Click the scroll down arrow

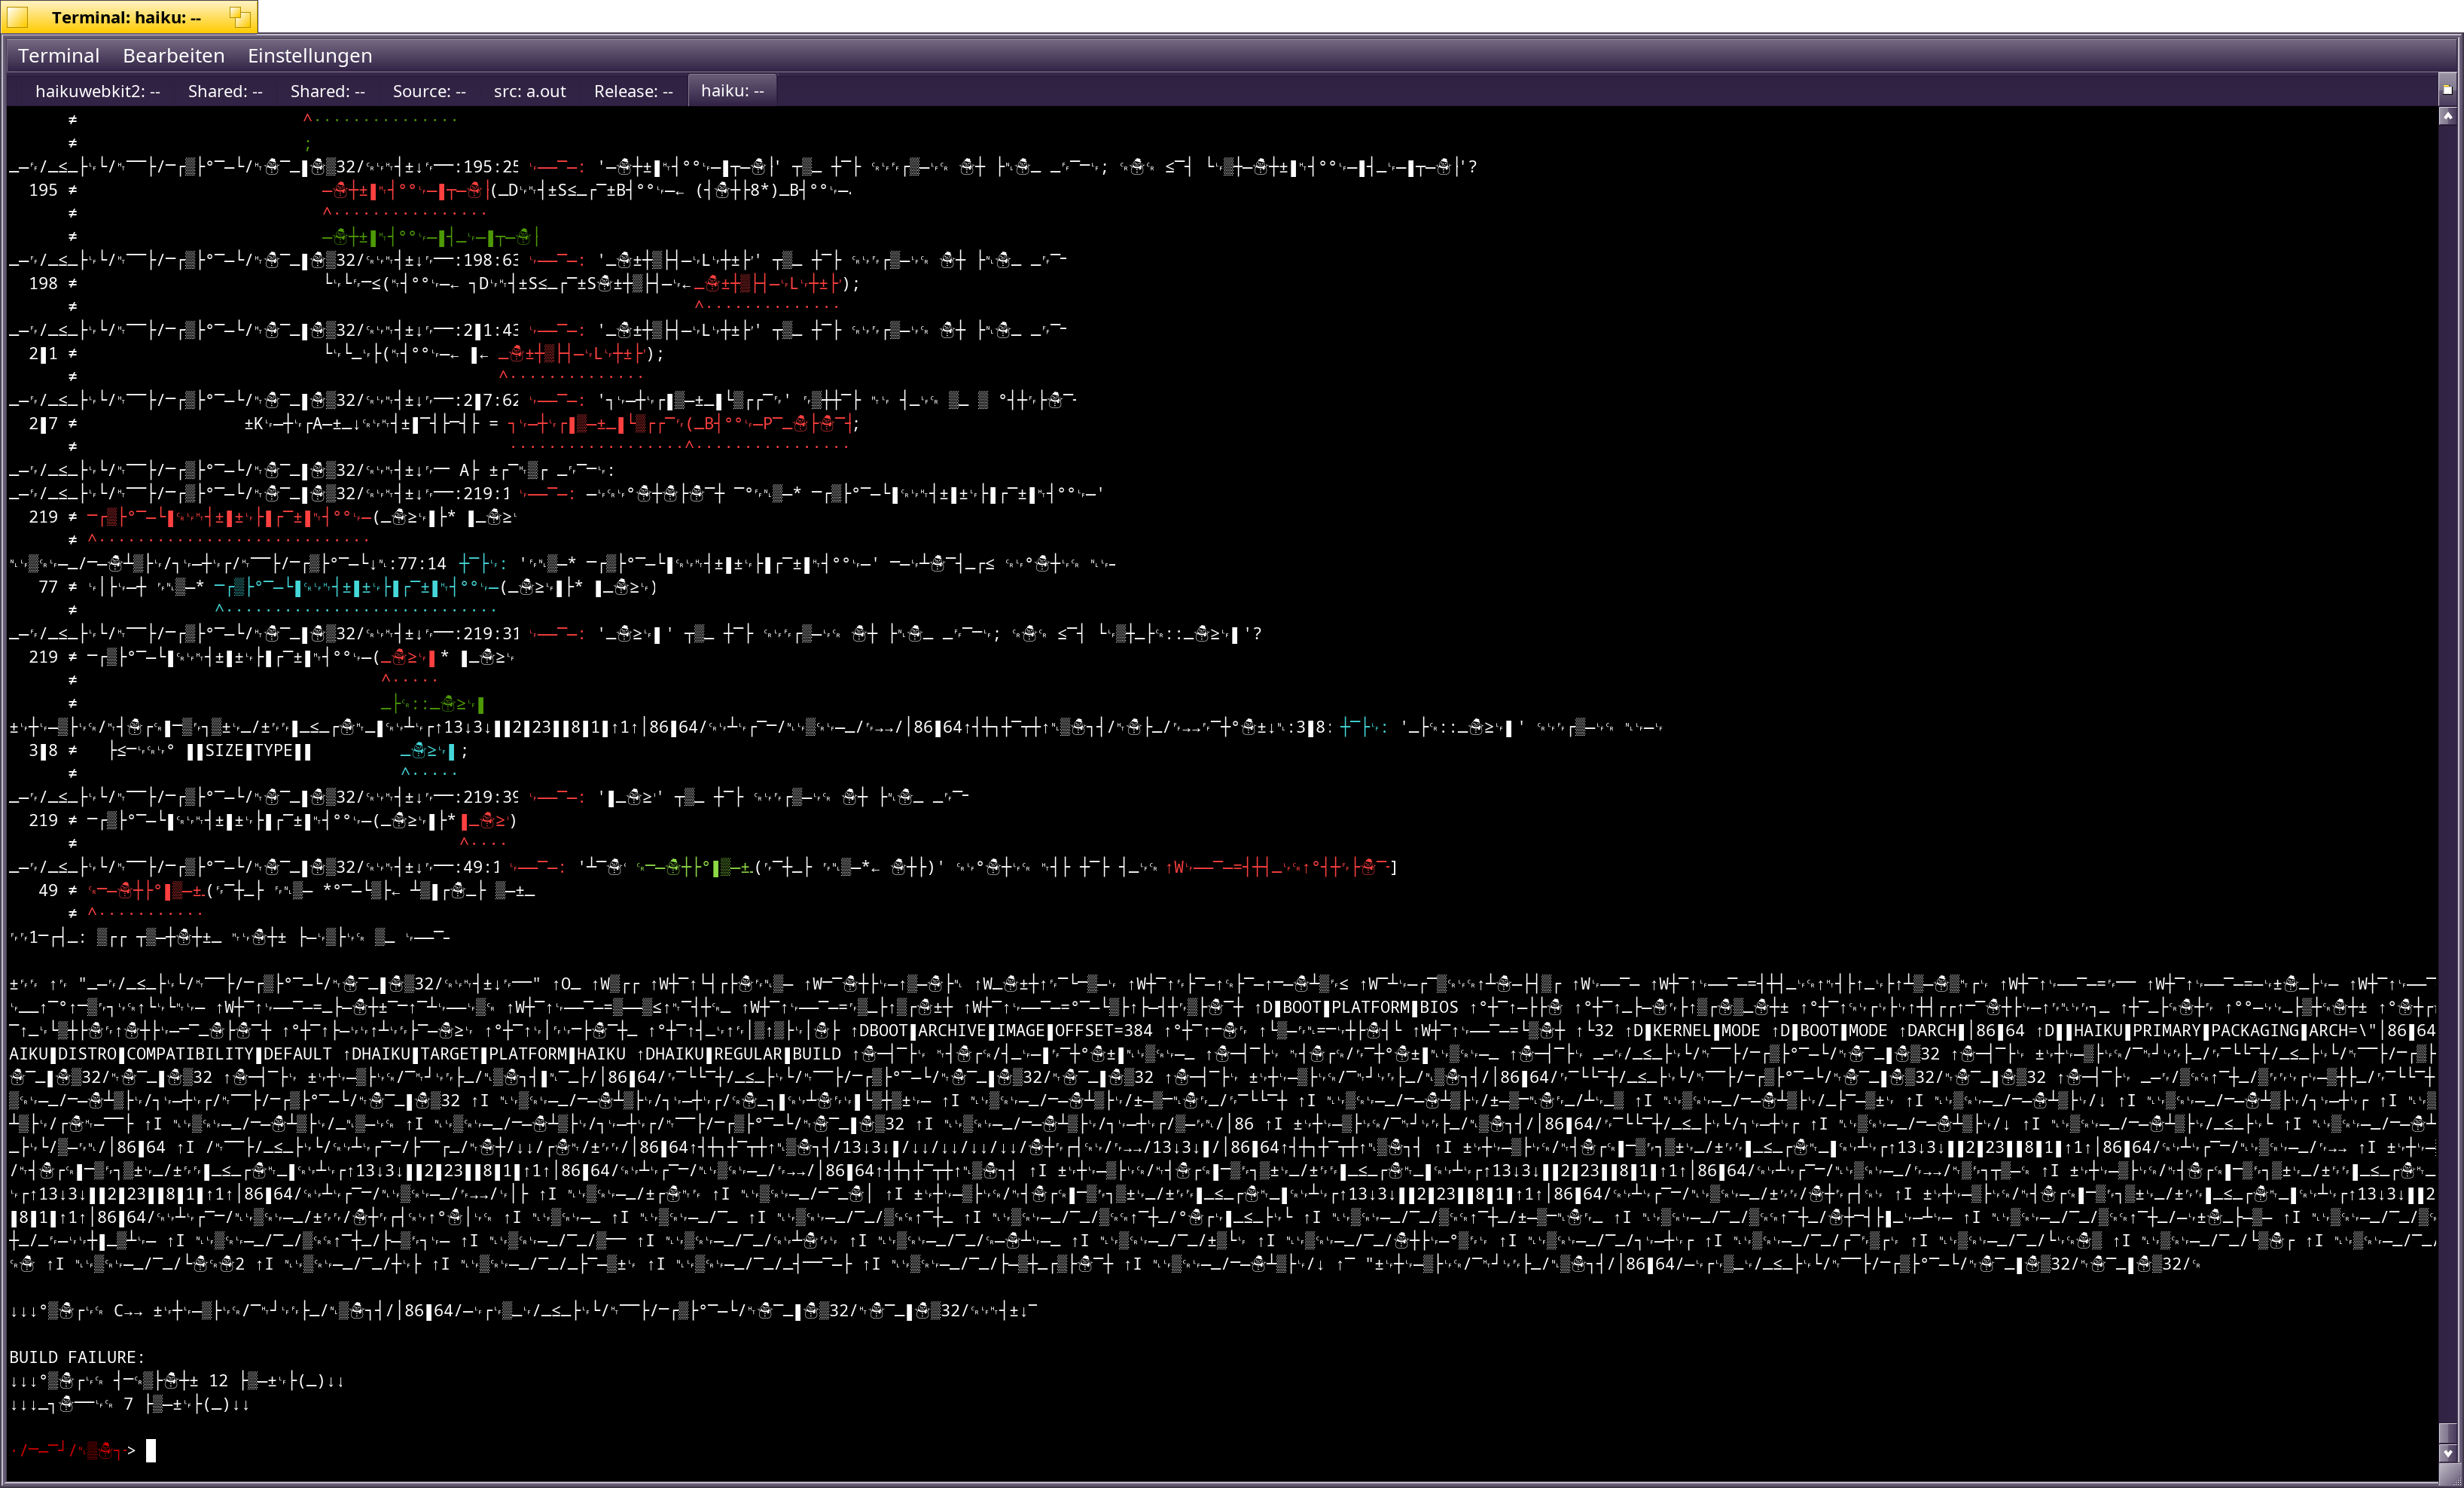[x=2447, y=1454]
